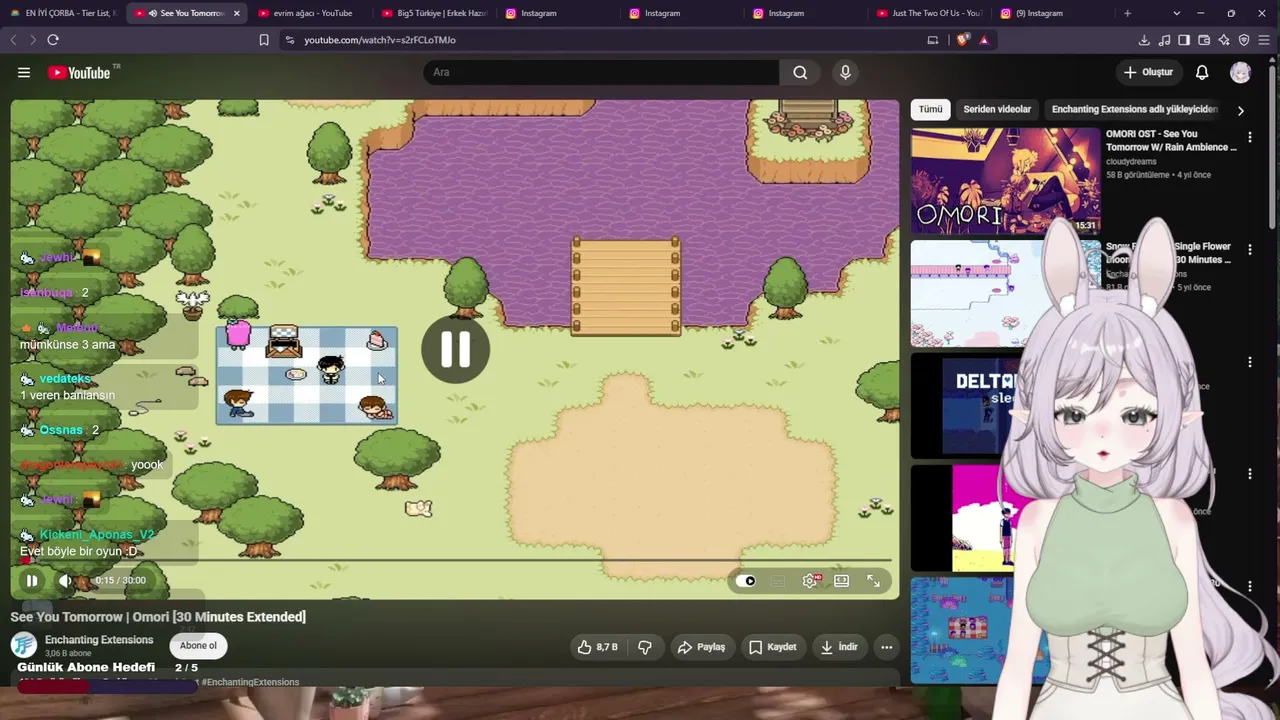Switch player to theater mode
This screenshot has width=1280, height=720.
click(842, 581)
